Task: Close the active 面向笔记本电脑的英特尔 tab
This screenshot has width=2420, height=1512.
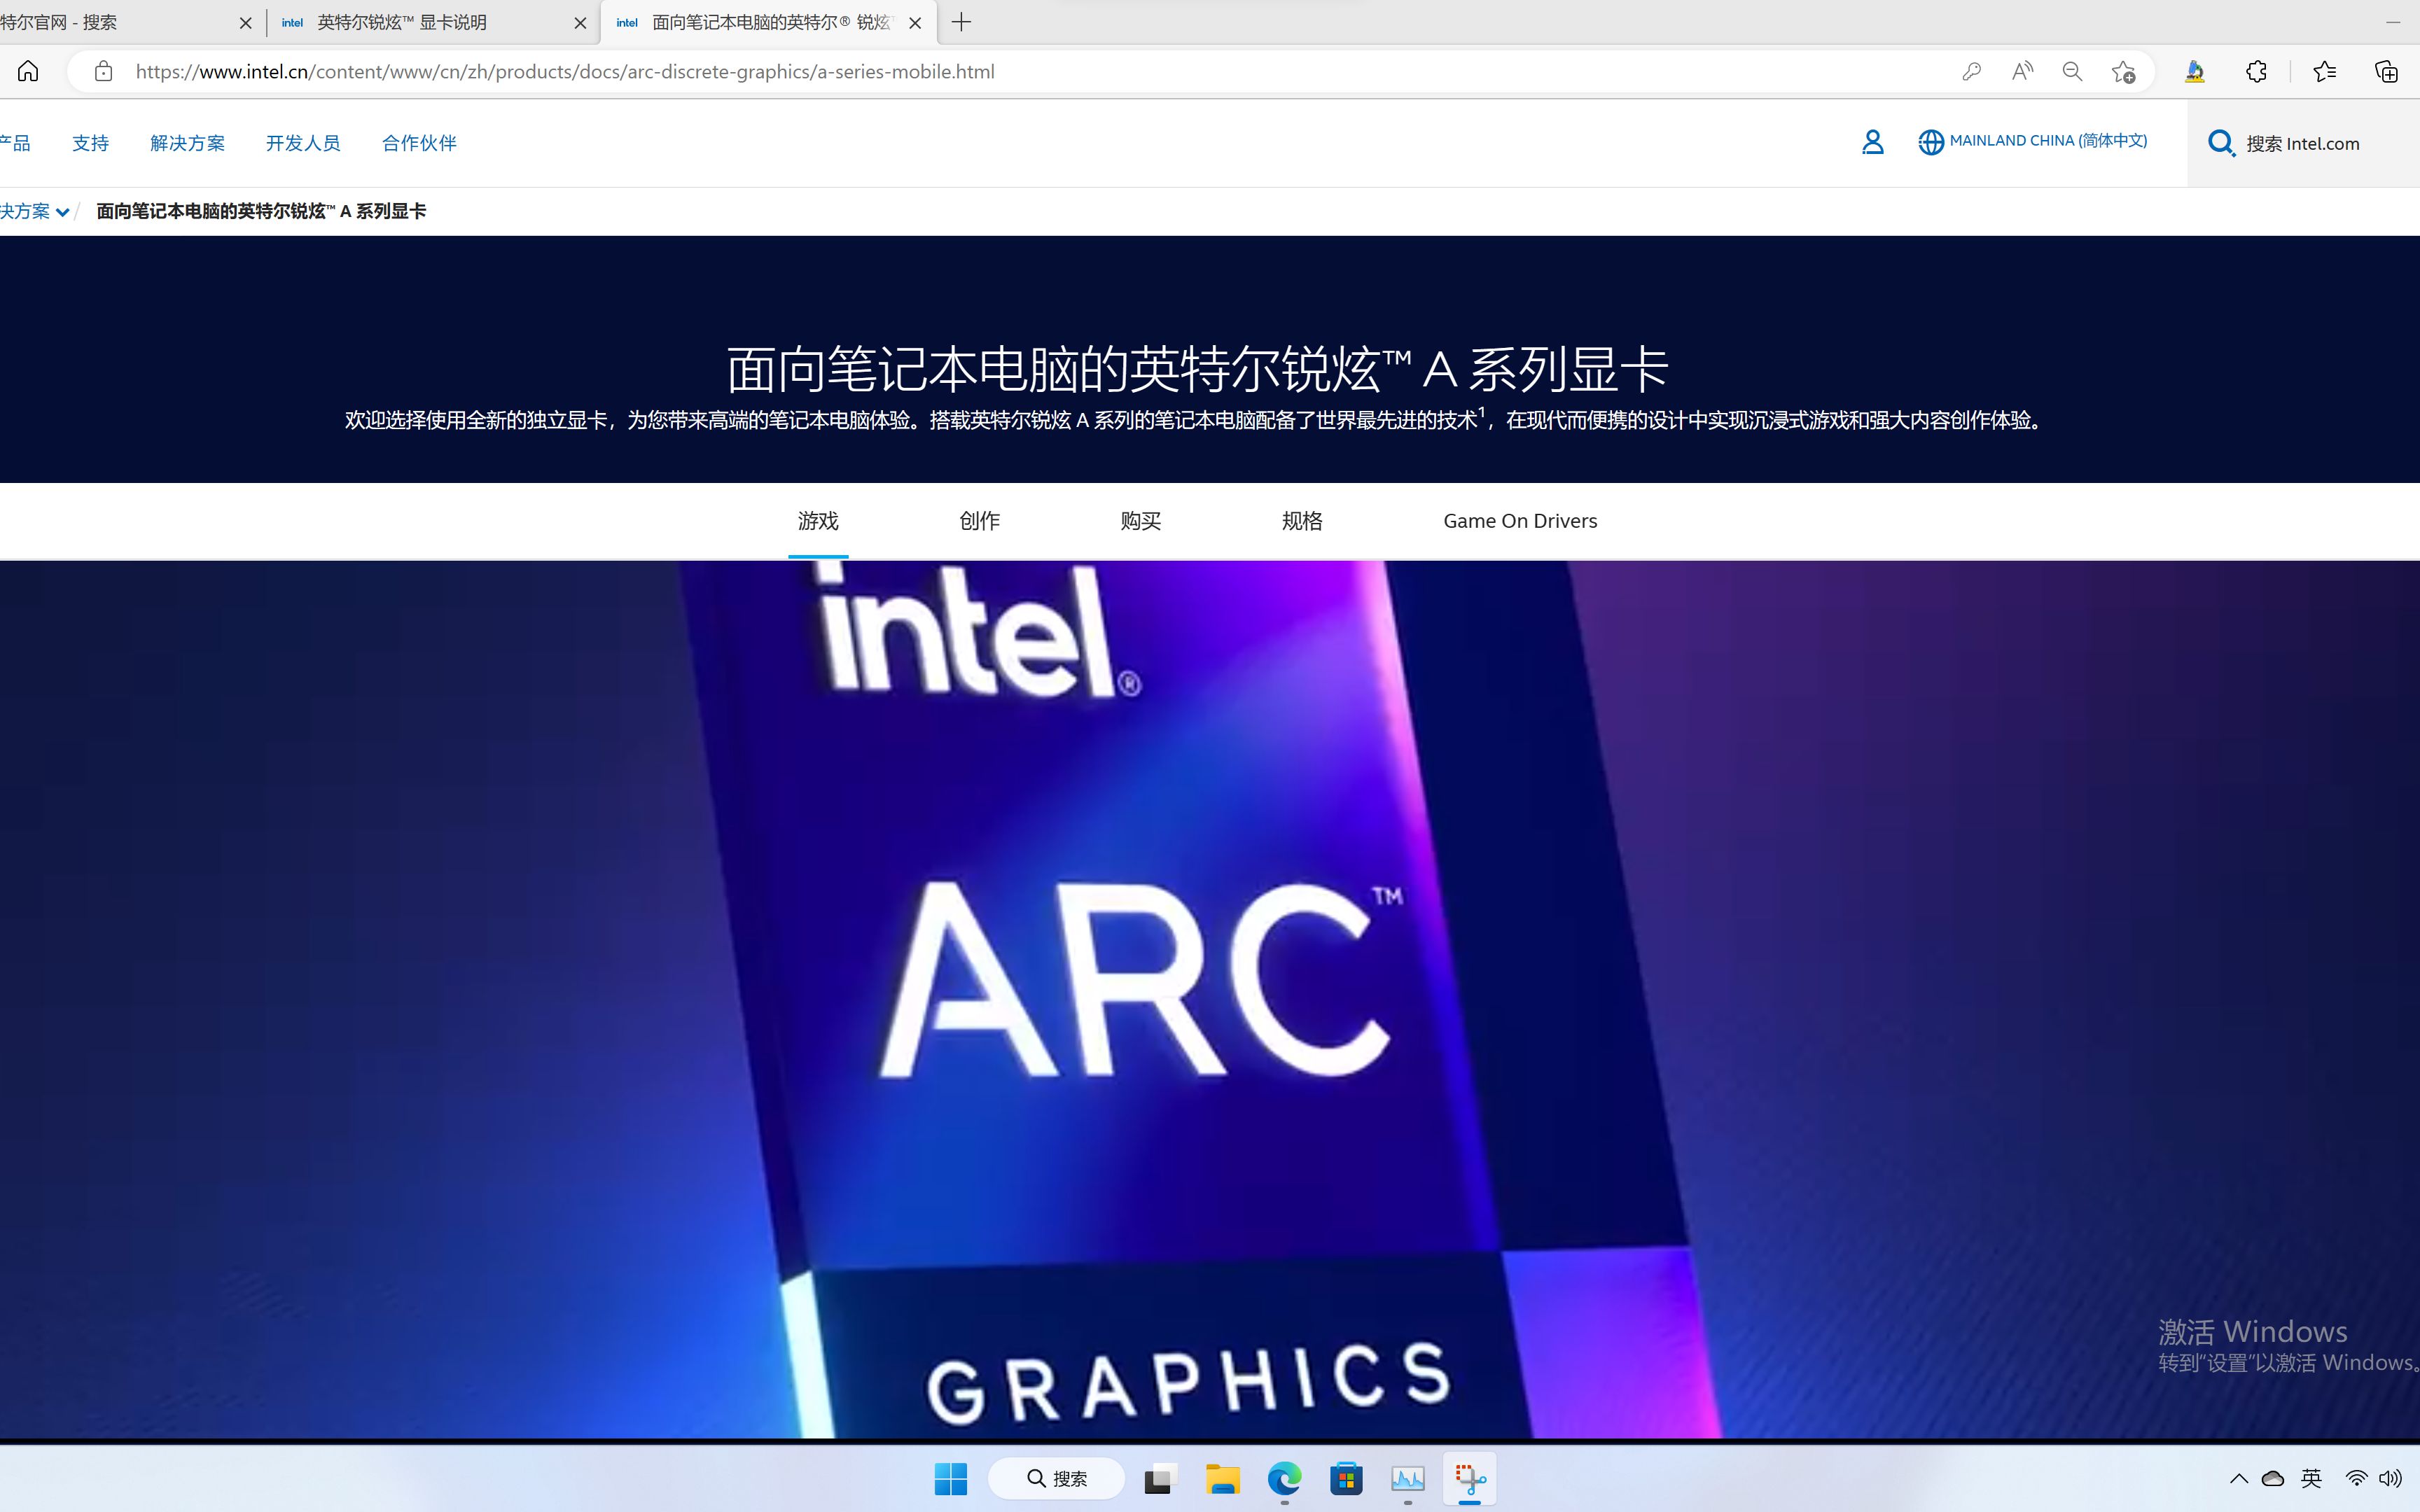Action: pos(915,23)
